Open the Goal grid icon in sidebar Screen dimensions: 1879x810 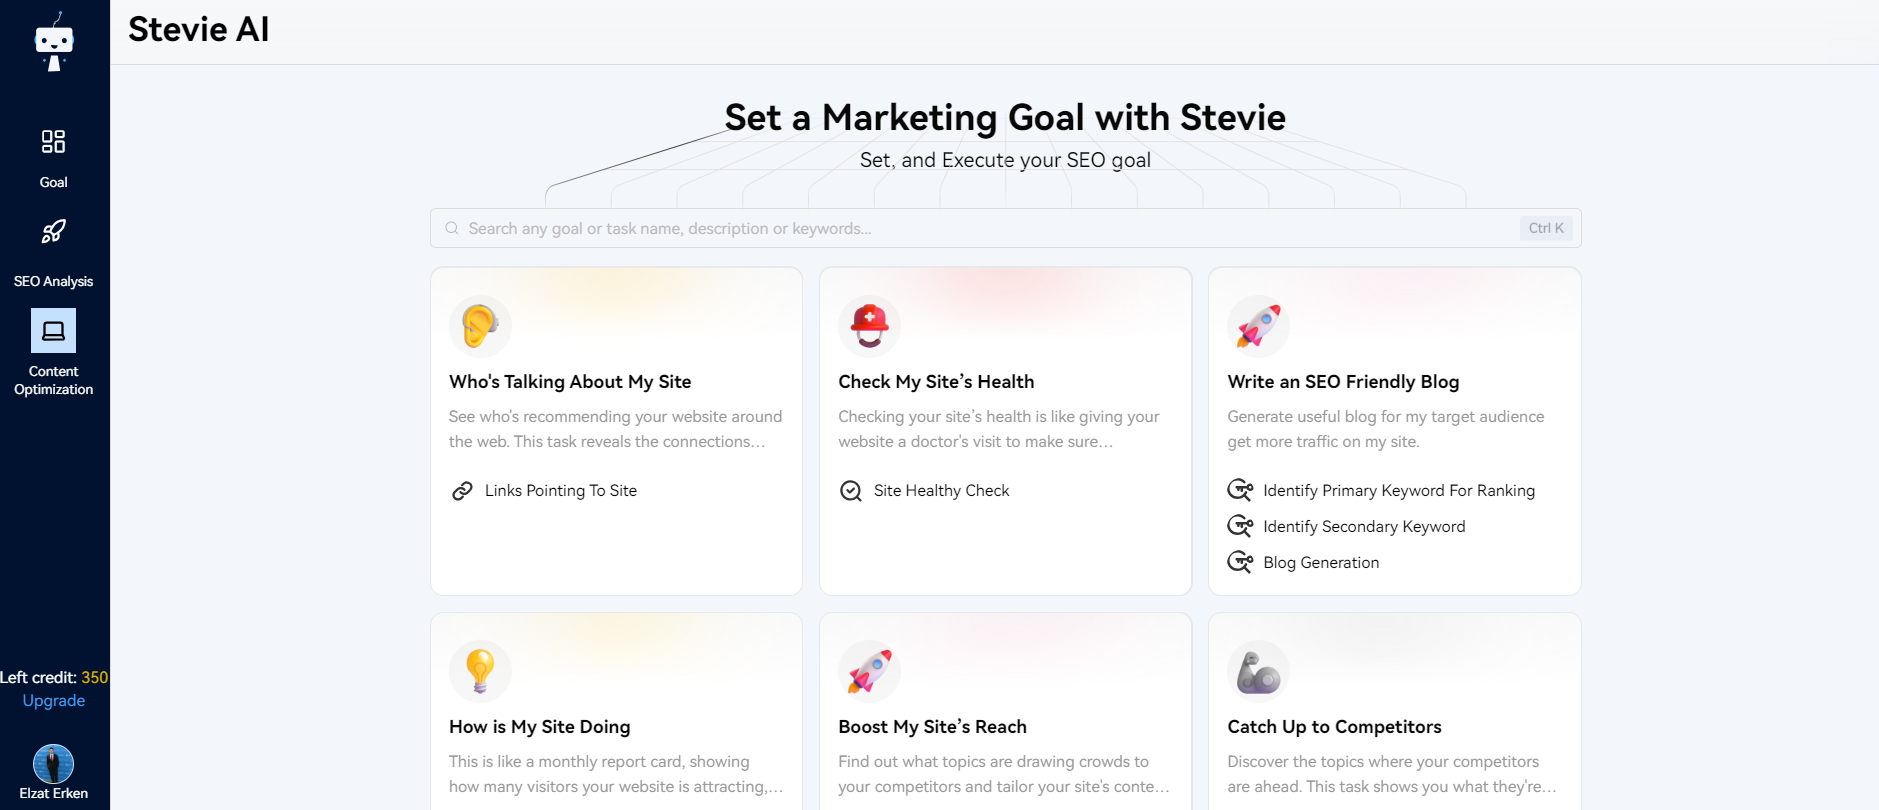coord(53,142)
